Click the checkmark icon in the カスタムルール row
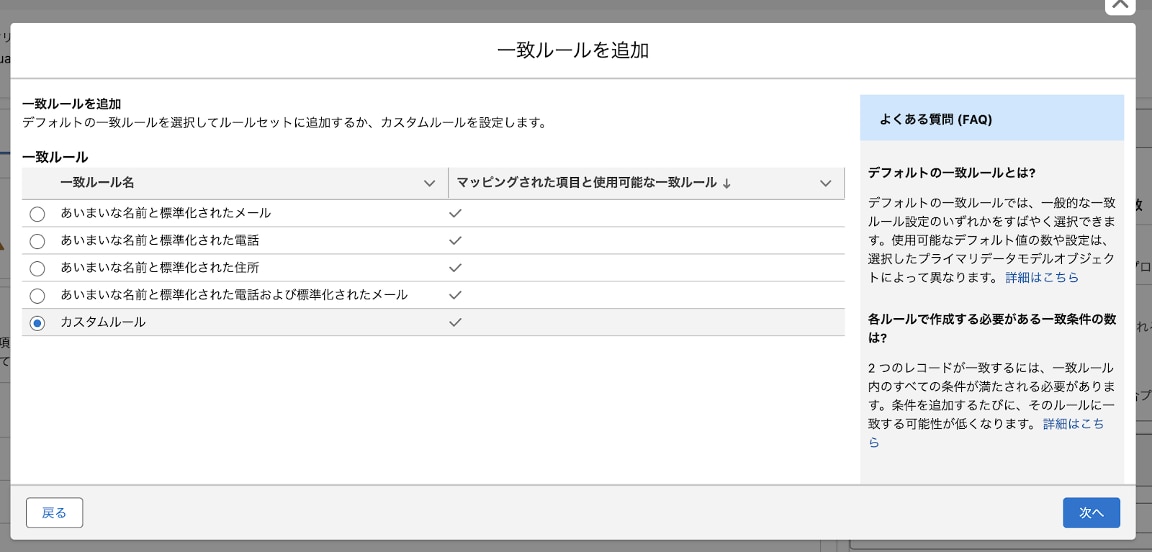 [x=455, y=323]
